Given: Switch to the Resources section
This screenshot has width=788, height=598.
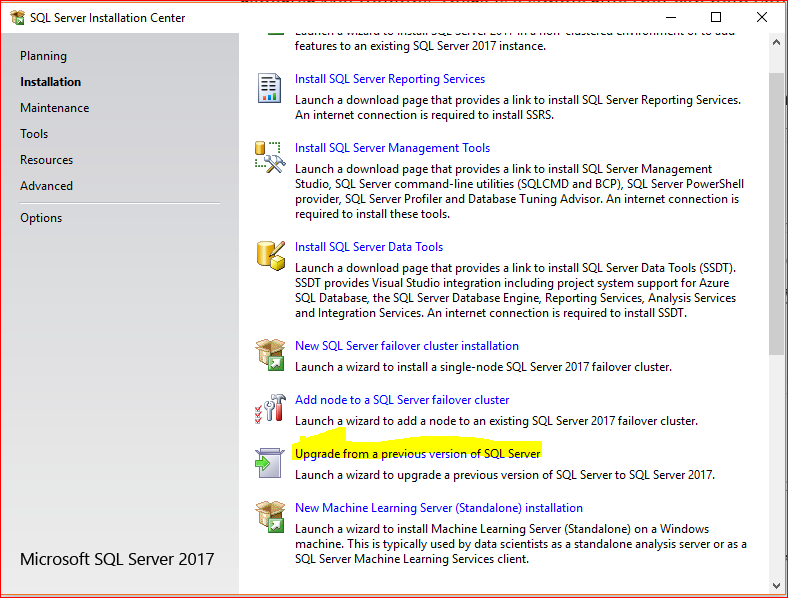Looking at the screenshot, I should pyautogui.click(x=46, y=160).
